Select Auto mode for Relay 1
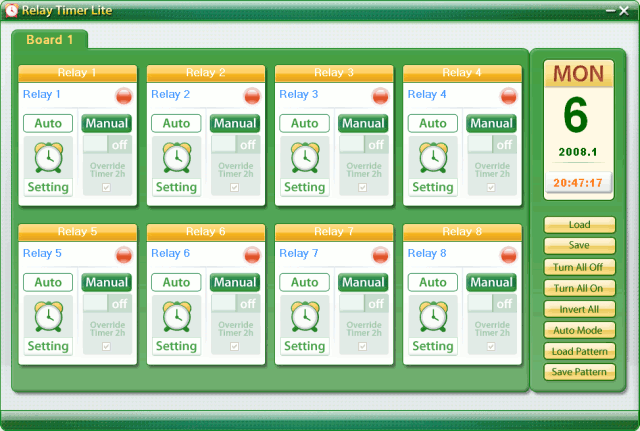Viewport: 640px width, 431px height. [x=48, y=123]
